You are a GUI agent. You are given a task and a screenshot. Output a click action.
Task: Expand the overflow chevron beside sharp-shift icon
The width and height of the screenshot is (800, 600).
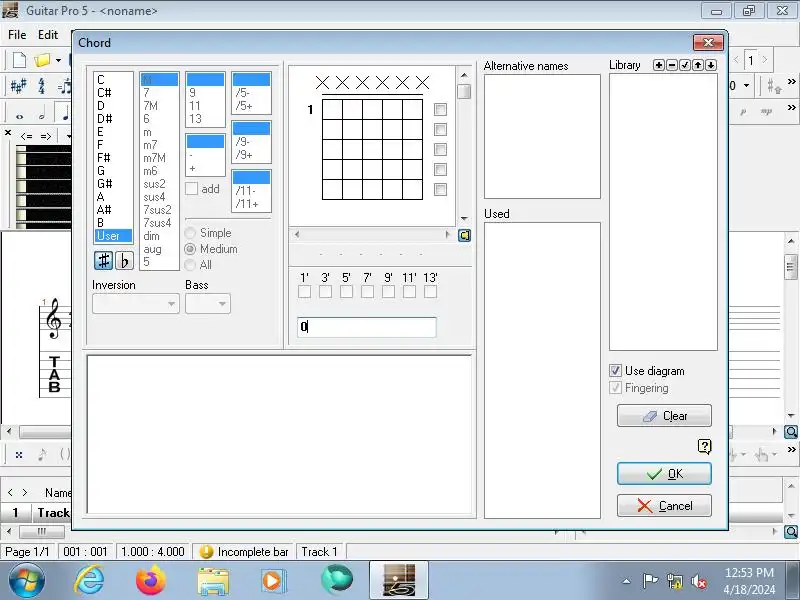tap(791, 82)
